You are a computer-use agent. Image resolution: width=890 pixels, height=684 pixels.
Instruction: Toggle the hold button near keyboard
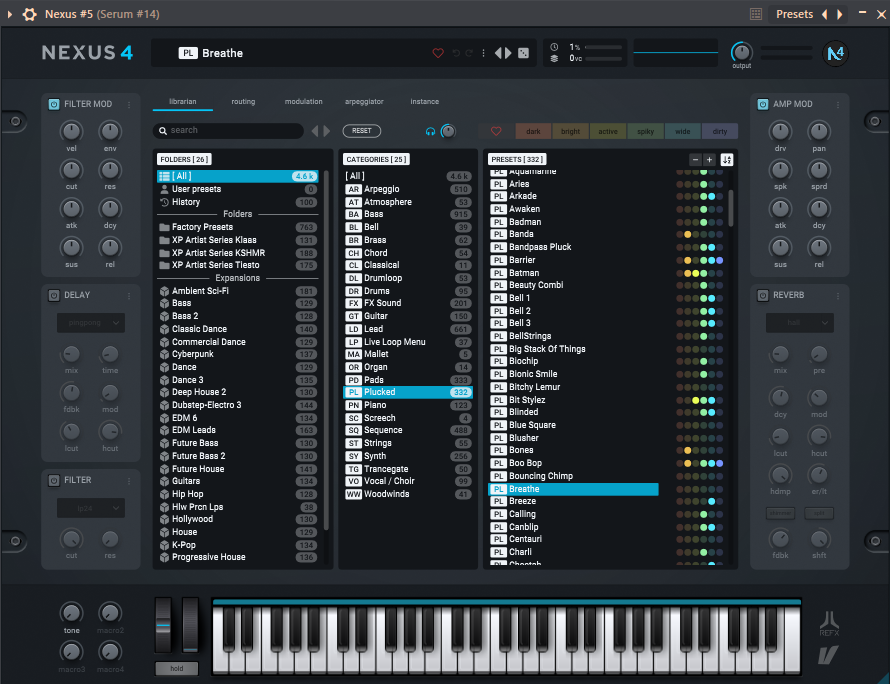pyautogui.click(x=177, y=669)
